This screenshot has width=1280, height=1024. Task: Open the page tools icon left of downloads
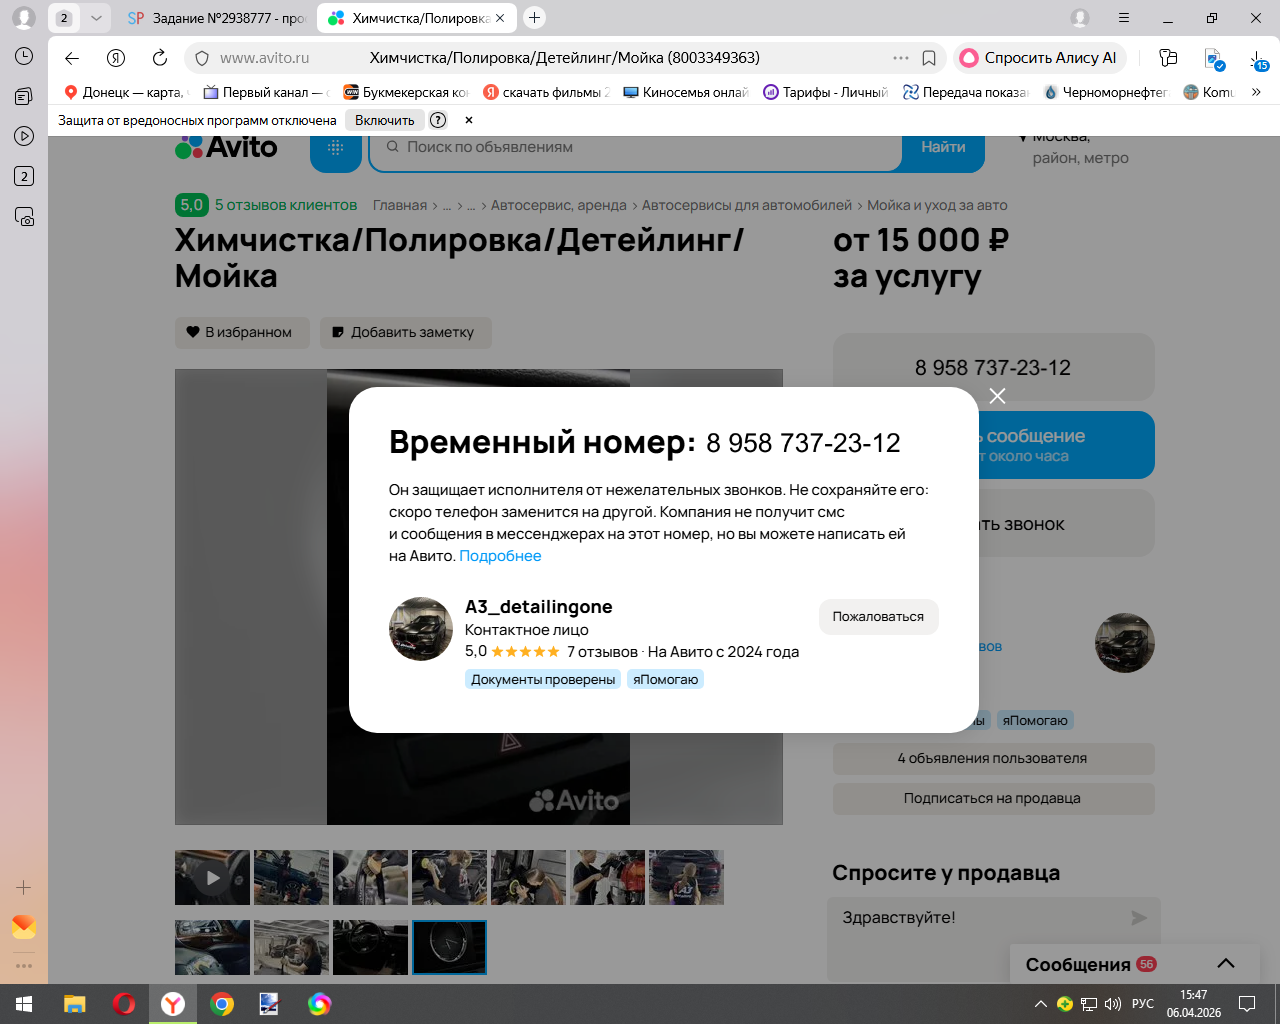point(1214,60)
